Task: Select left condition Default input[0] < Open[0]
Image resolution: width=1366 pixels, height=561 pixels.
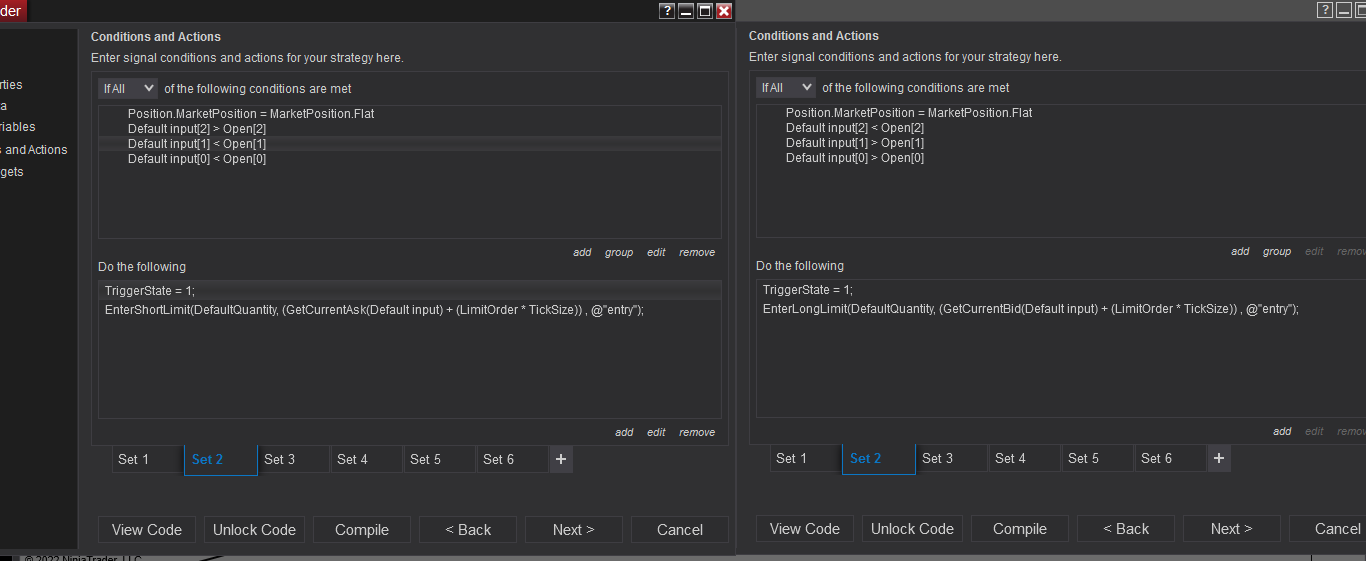Action: coord(197,159)
